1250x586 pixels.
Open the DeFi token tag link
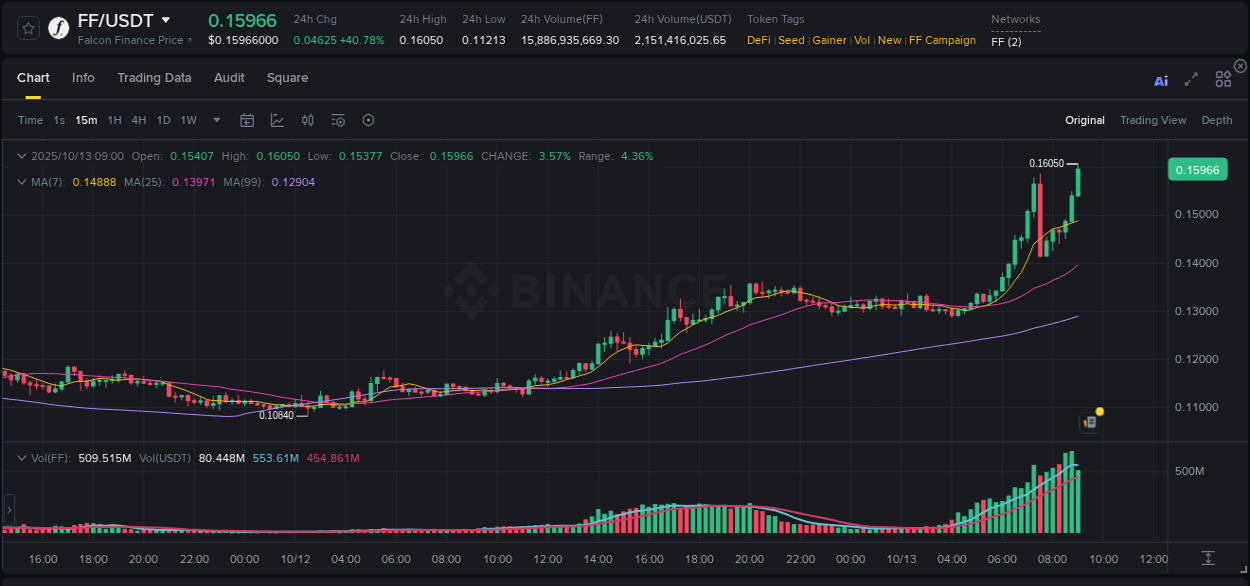point(757,40)
